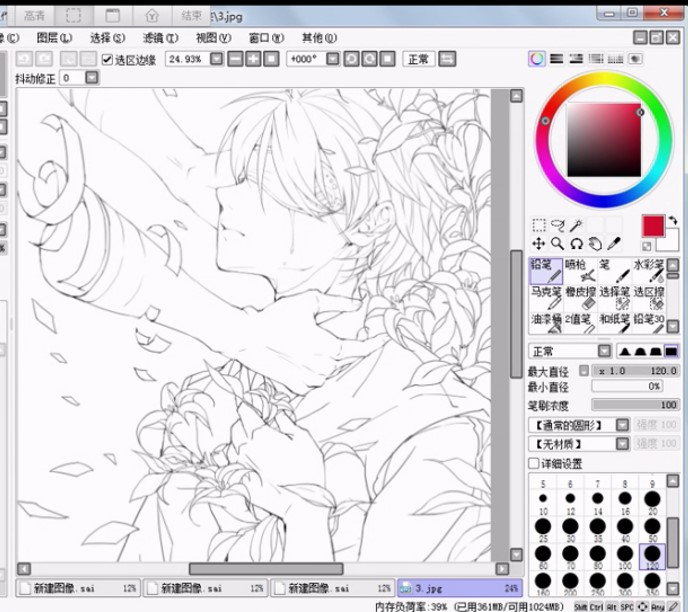The image size is (688, 612).
Task: Select the 橡皮擦 eraser tool
Action: [x=580, y=298]
